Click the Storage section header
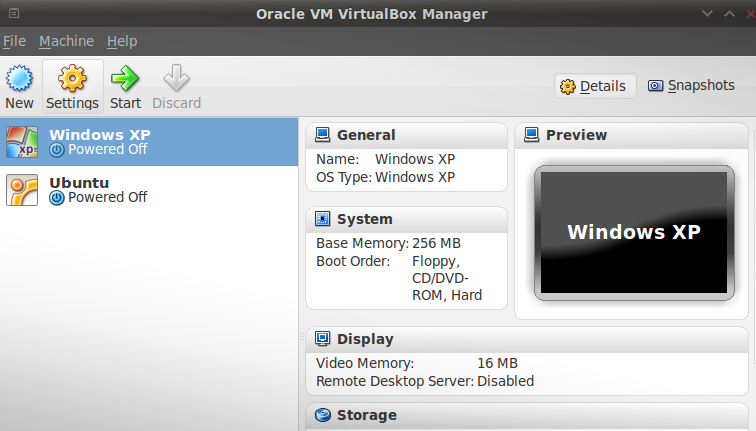This screenshot has height=431, width=756. click(x=527, y=415)
